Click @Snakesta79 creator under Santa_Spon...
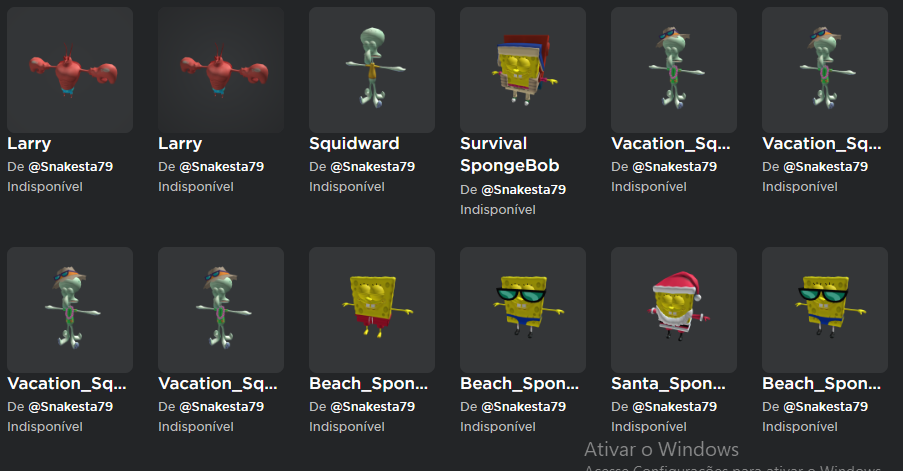 point(674,407)
